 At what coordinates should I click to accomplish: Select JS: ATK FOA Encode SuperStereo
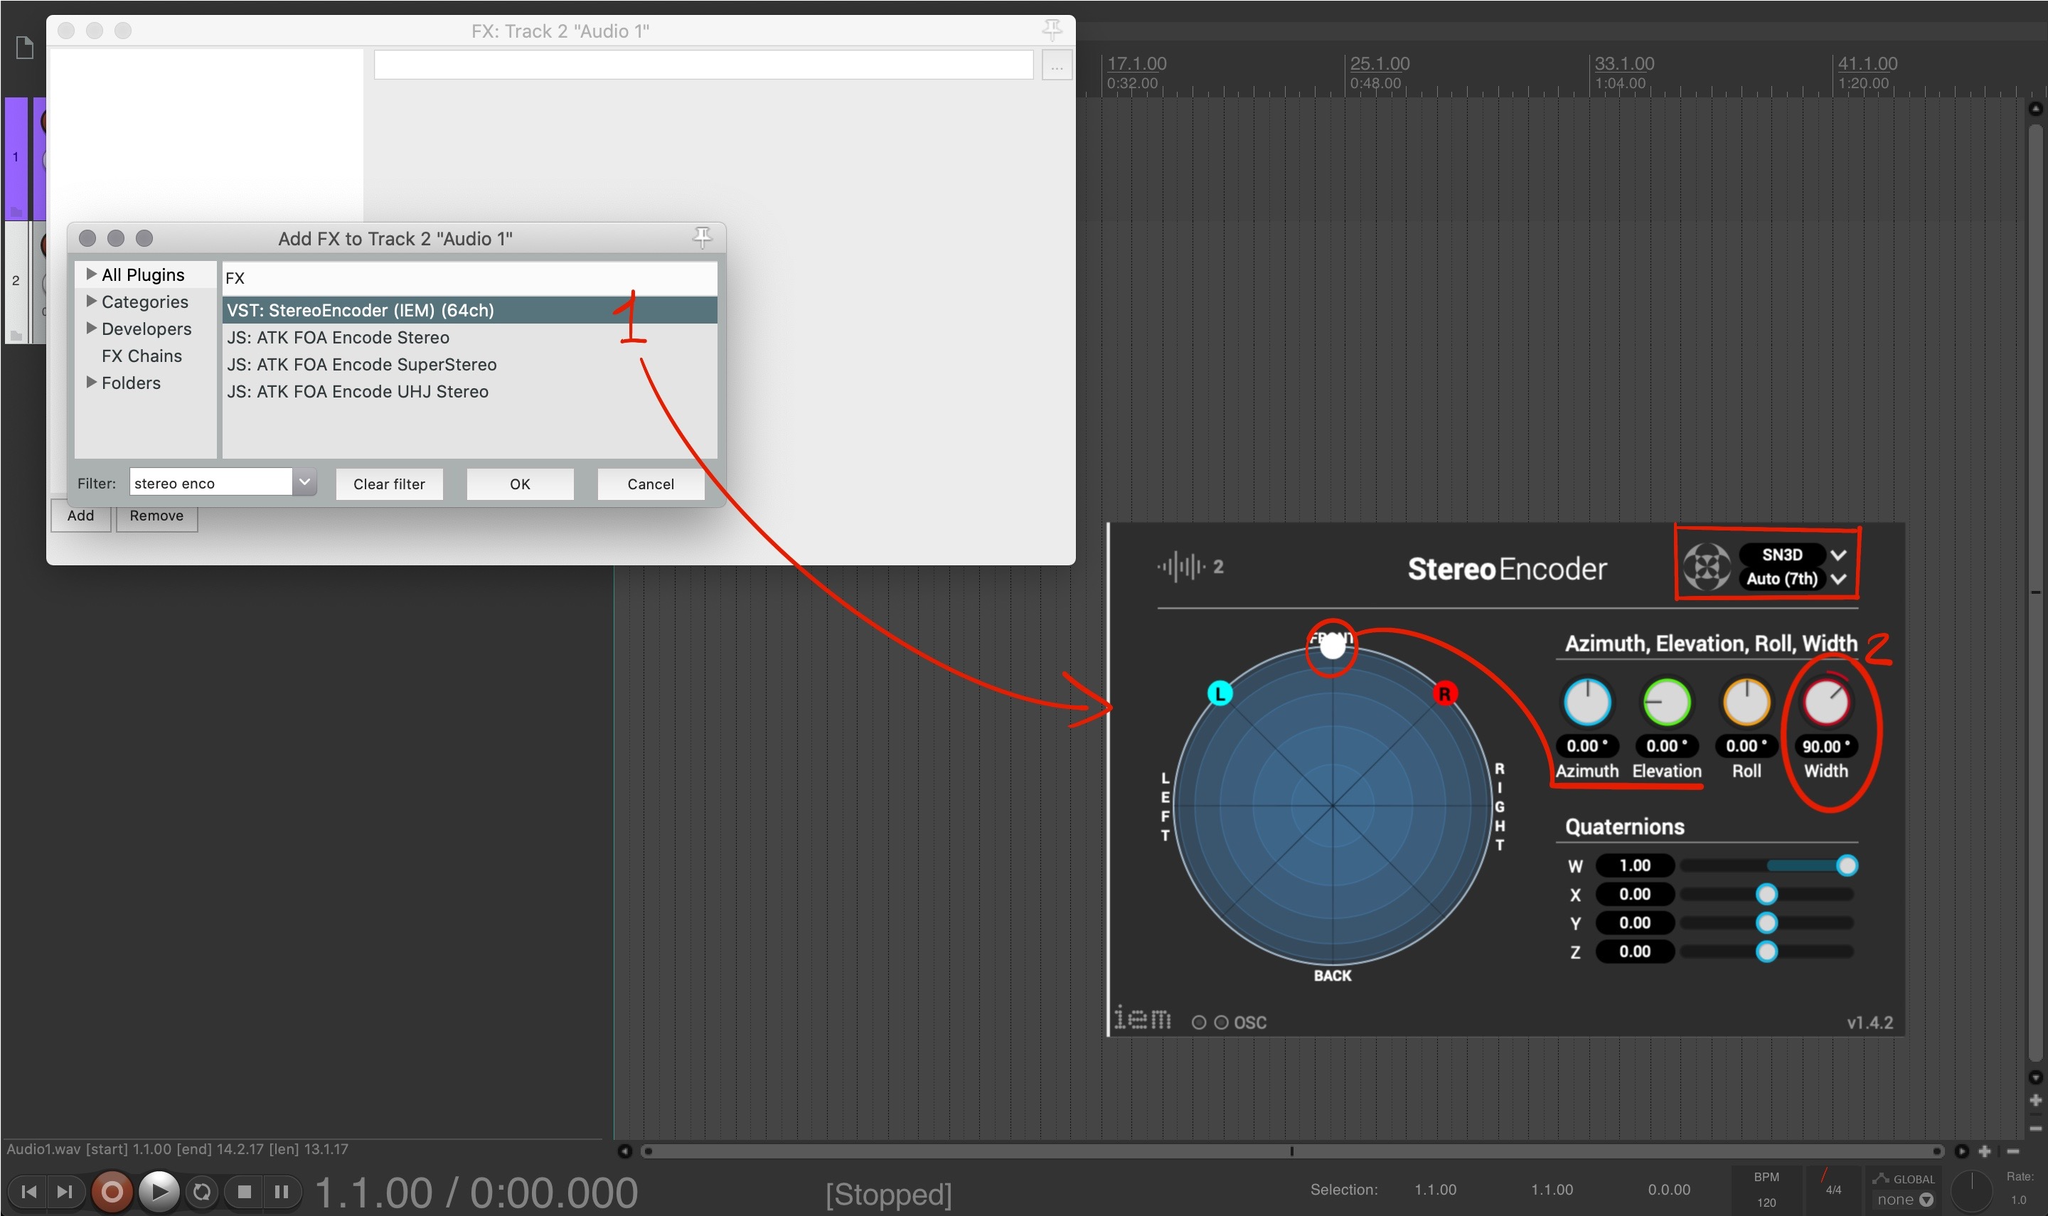(x=361, y=365)
